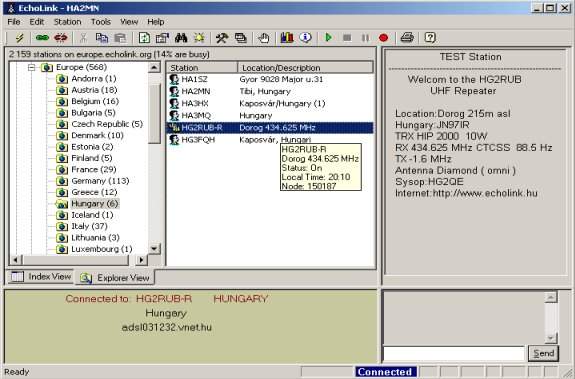575x379 pixels.
Task: Click the gray Stop square button
Action: (347, 38)
